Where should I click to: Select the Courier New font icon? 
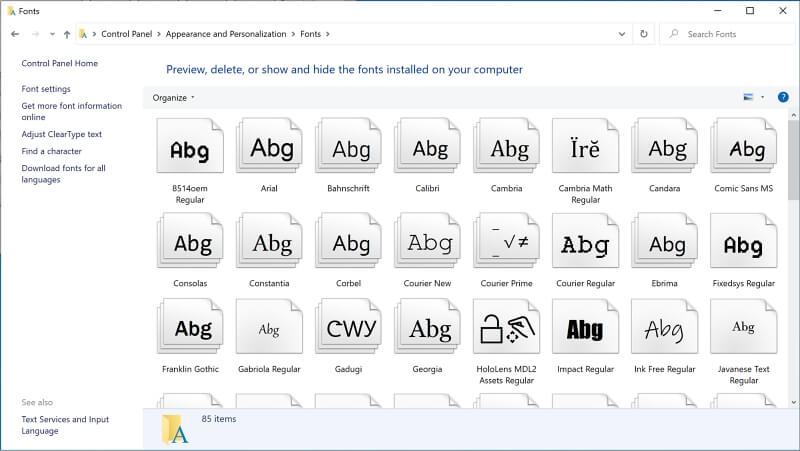coord(427,241)
